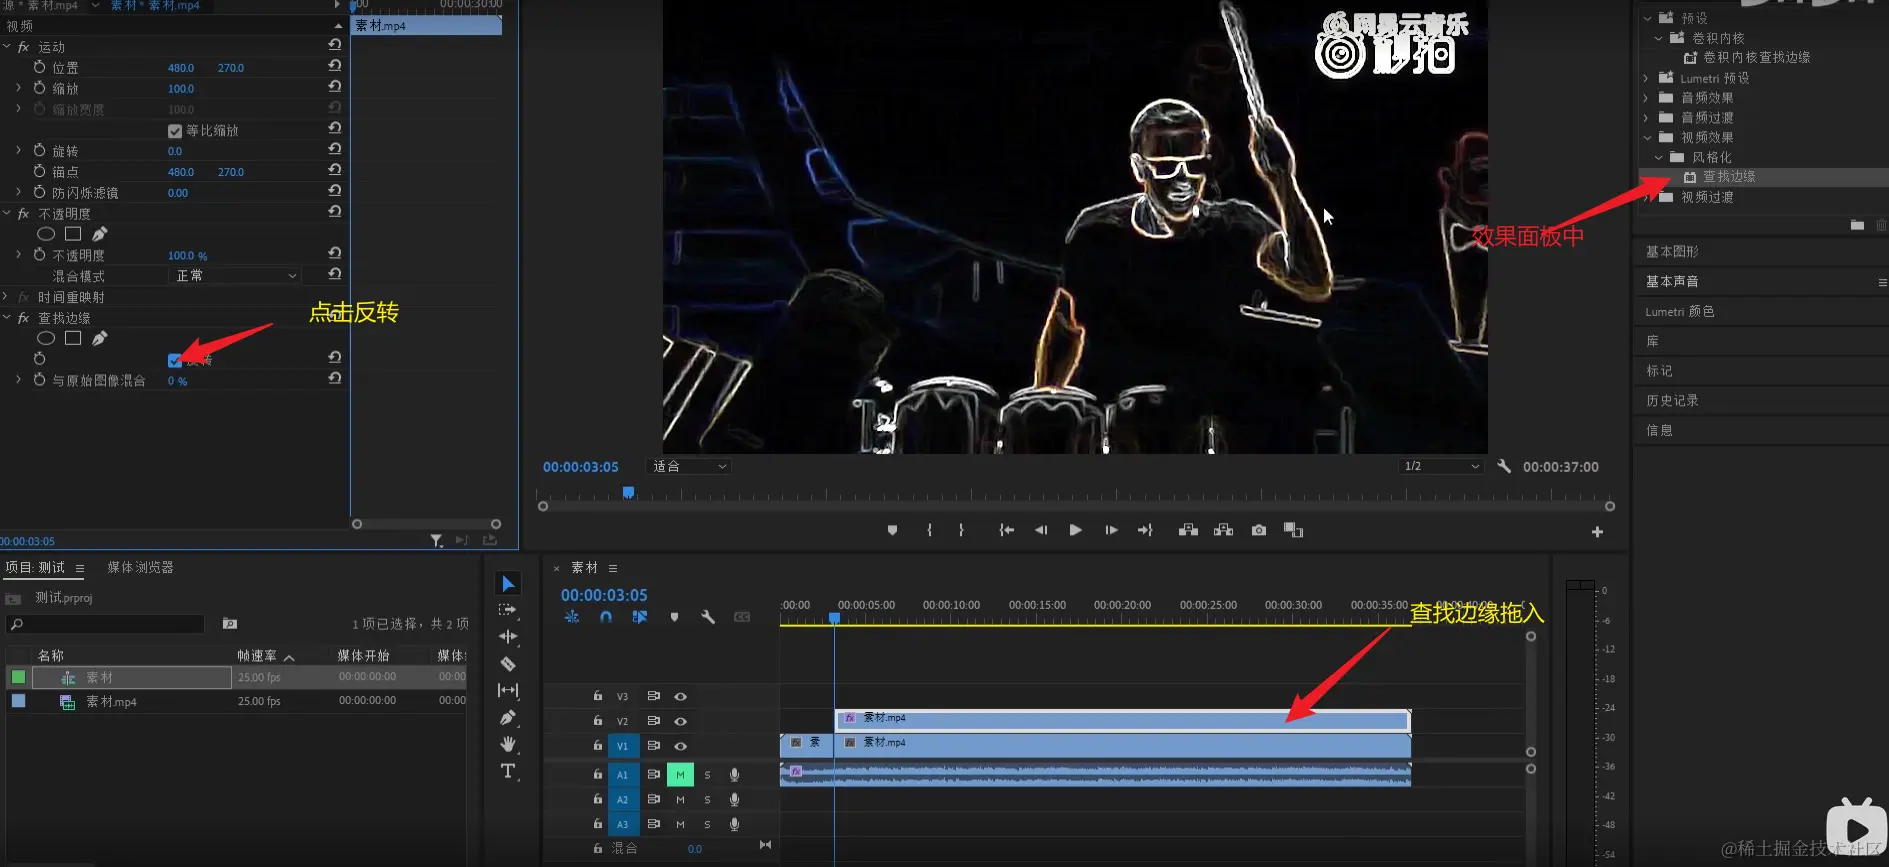Open the Essential Sound panel
1889x867 pixels.
pyautogui.click(x=1672, y=281)
